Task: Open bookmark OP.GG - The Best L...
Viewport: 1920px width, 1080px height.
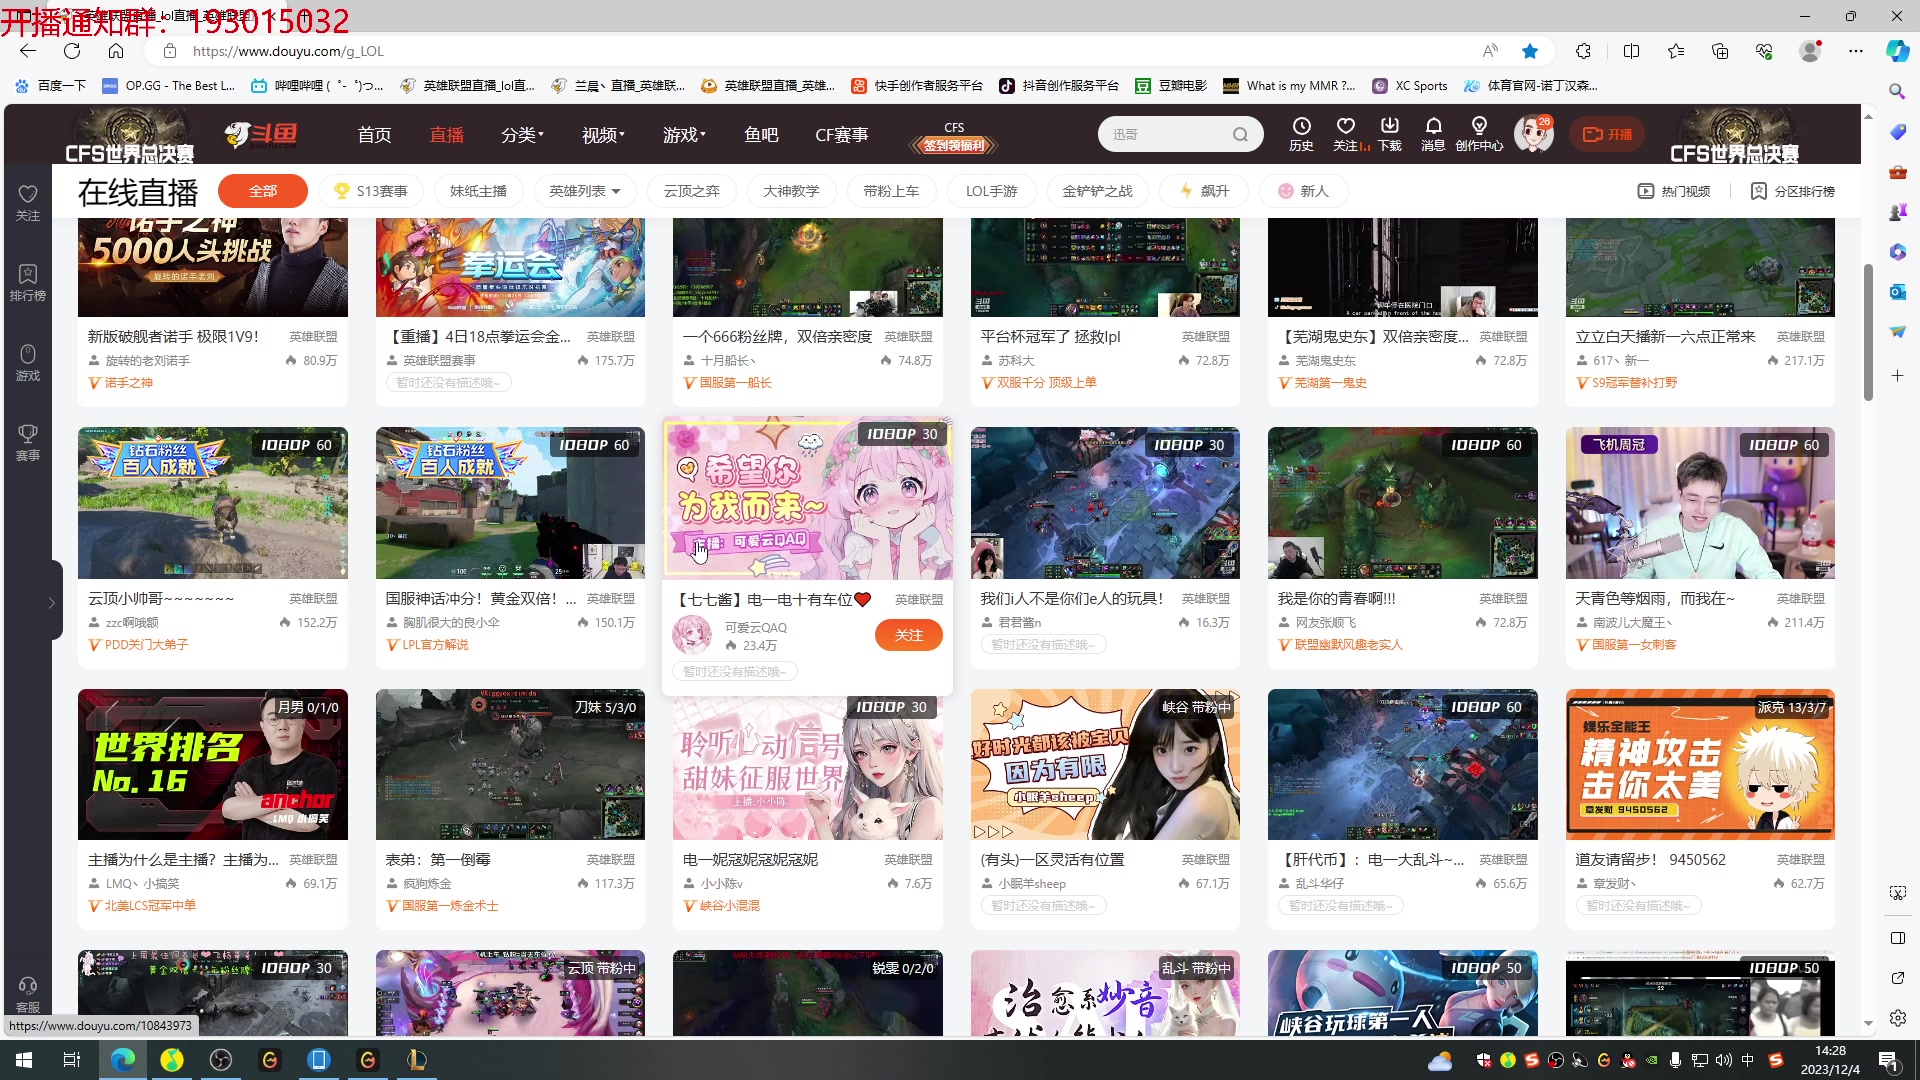Action: (x=169, y=86)
